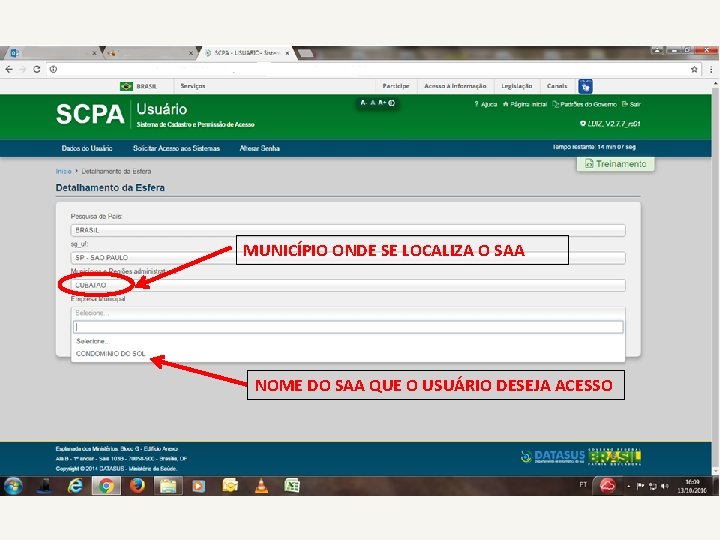The image size is (720, 540).
Task: Open the Chrome three-dot menu
Action: (x=711, y=69)
